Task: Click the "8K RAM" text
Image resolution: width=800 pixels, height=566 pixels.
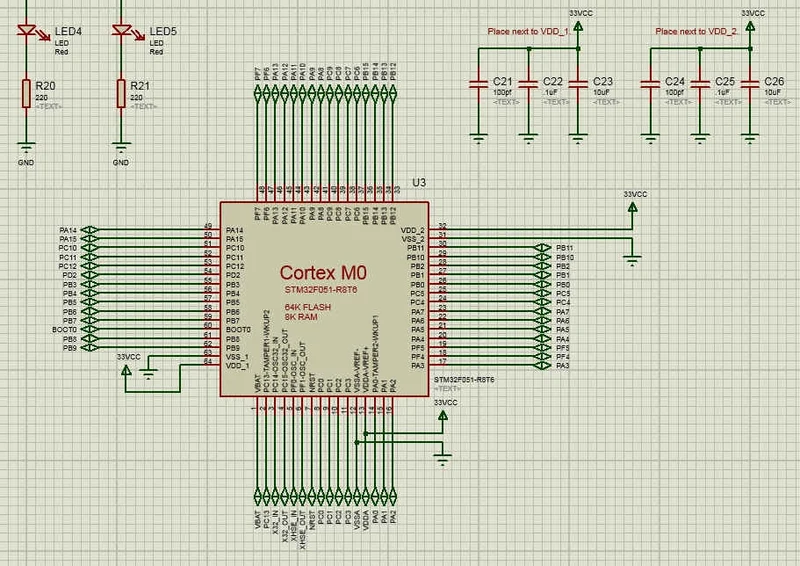Action: click(x=301, y=317)
